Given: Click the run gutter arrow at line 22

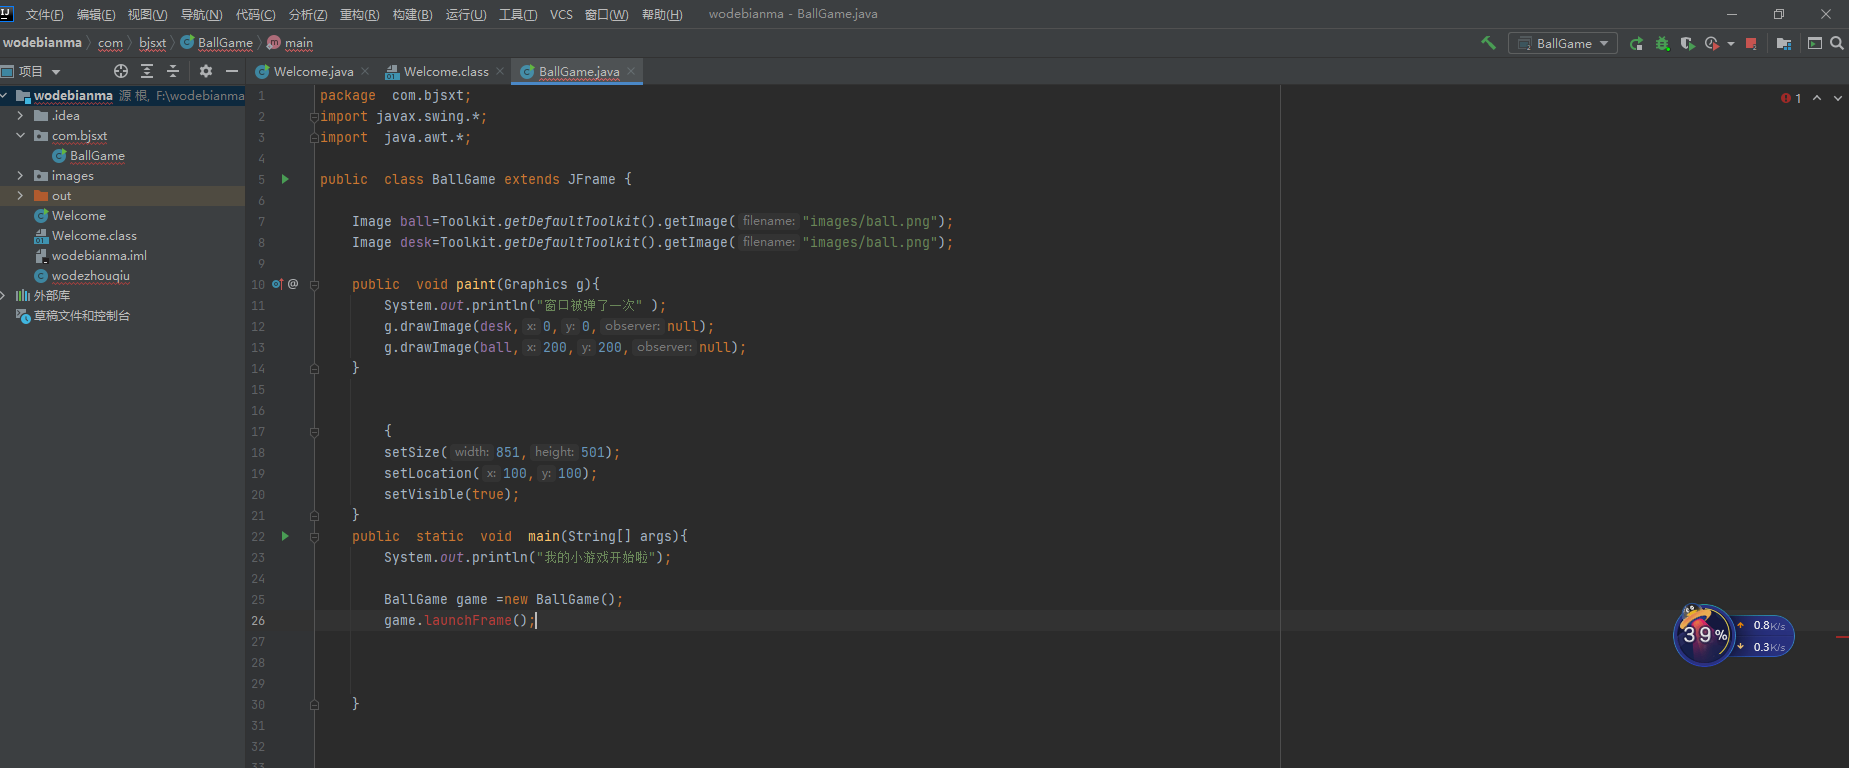Looking at the screenshot, I should [x=285, y=536].
